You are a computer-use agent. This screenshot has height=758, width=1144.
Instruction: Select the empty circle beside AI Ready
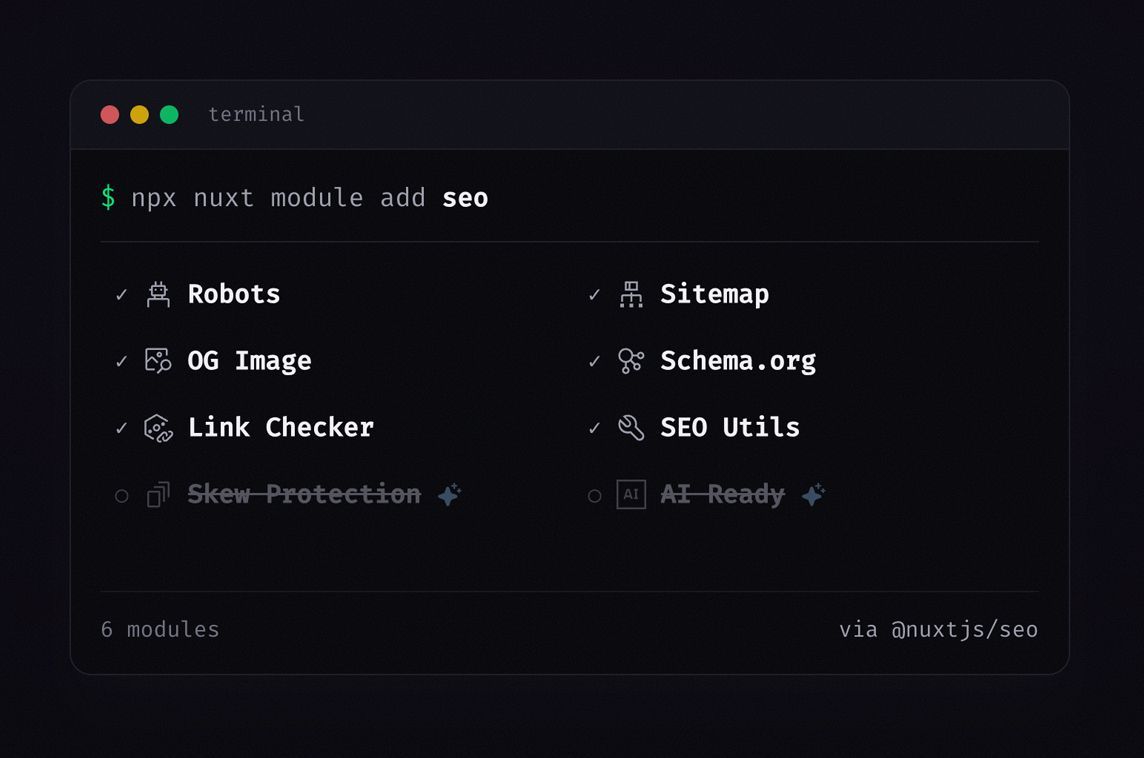click(x=595, y=496)
